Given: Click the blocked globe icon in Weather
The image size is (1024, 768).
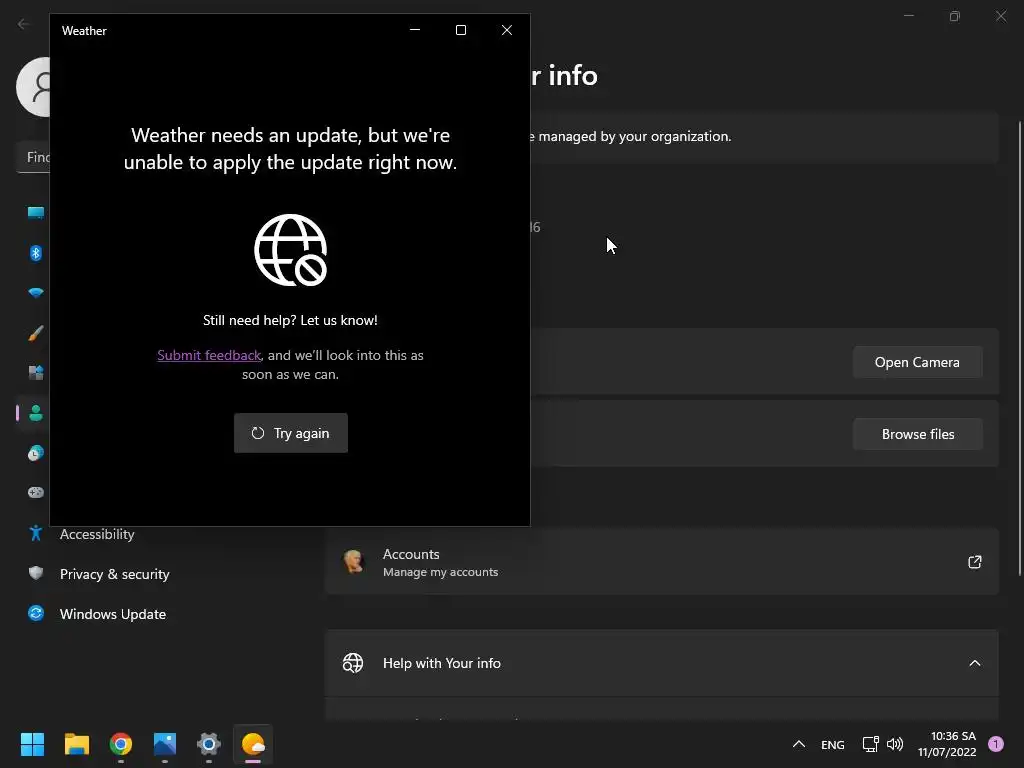Looking at the screenshot, I should (x=291, y=250).
